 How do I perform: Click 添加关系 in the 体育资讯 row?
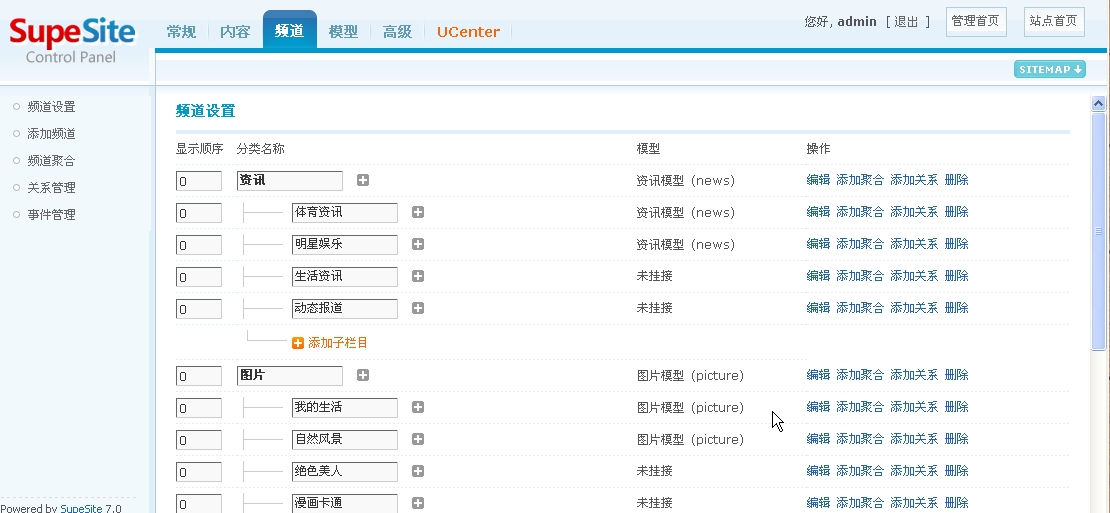913,212
